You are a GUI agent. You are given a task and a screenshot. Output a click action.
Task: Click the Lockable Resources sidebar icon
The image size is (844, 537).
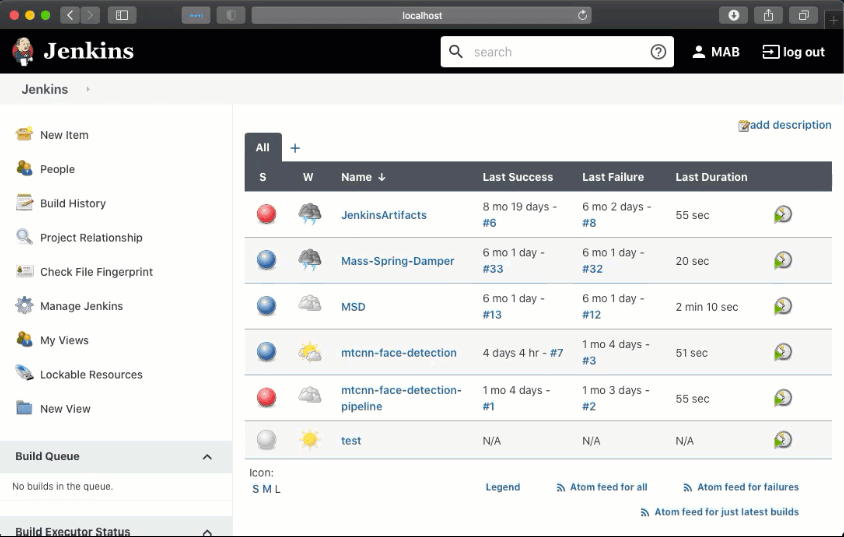(25, 374)
